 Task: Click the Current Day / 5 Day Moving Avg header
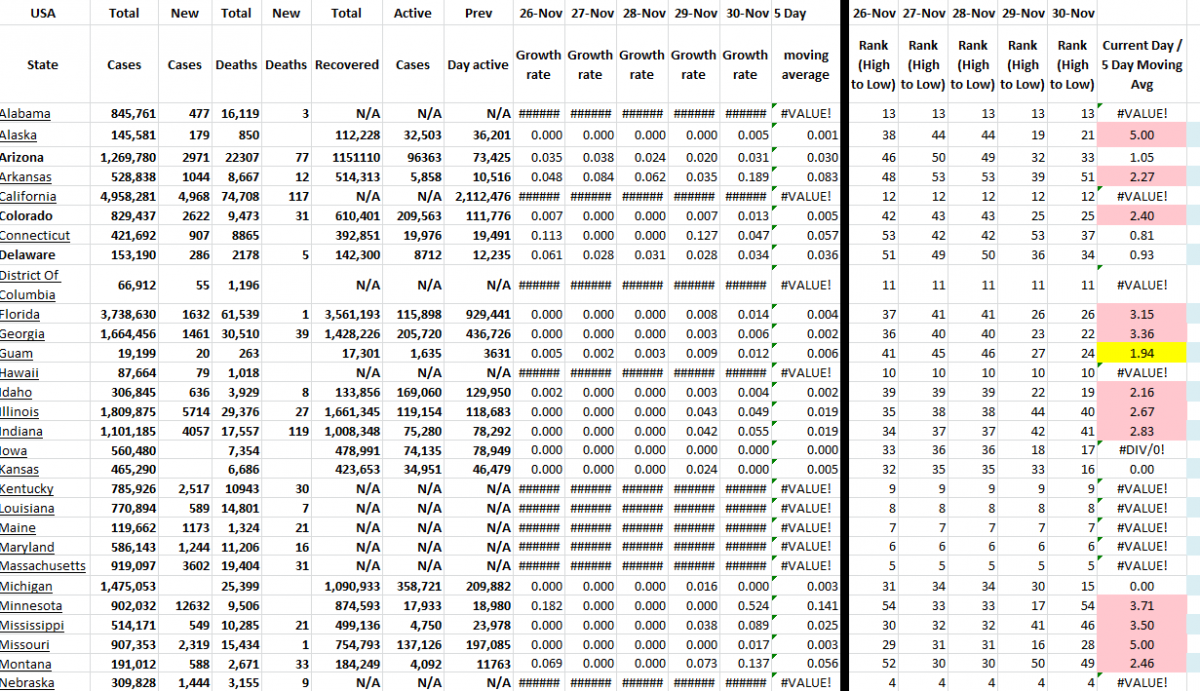(1143, 64)
